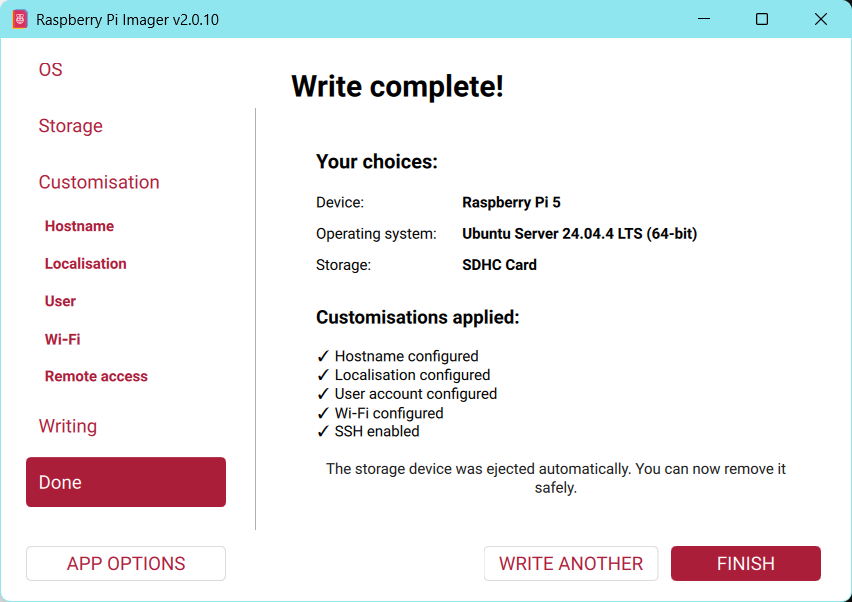Open the Storage step in the sidebar
This screenshot has width=852, height=602.
[71, 126]
